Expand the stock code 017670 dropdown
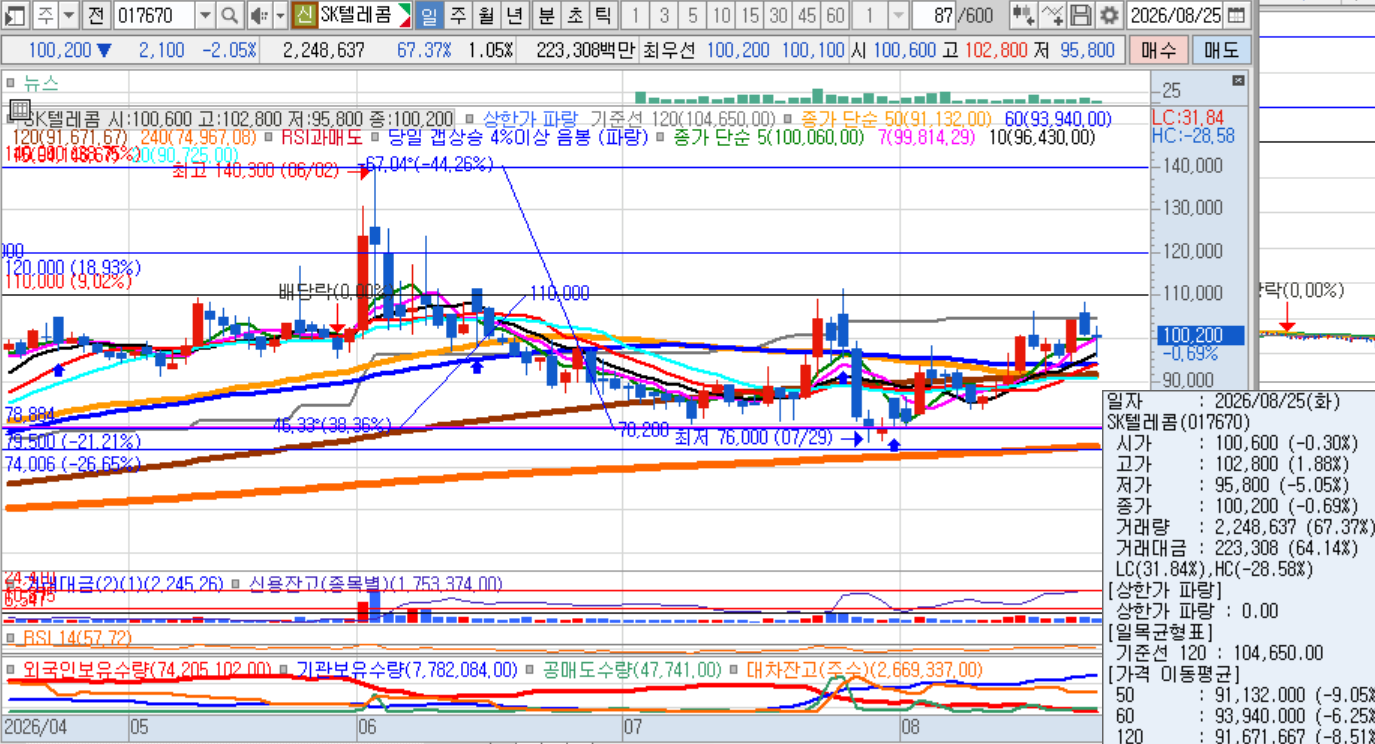This screenshot has width=1375, height=744. 205,15
